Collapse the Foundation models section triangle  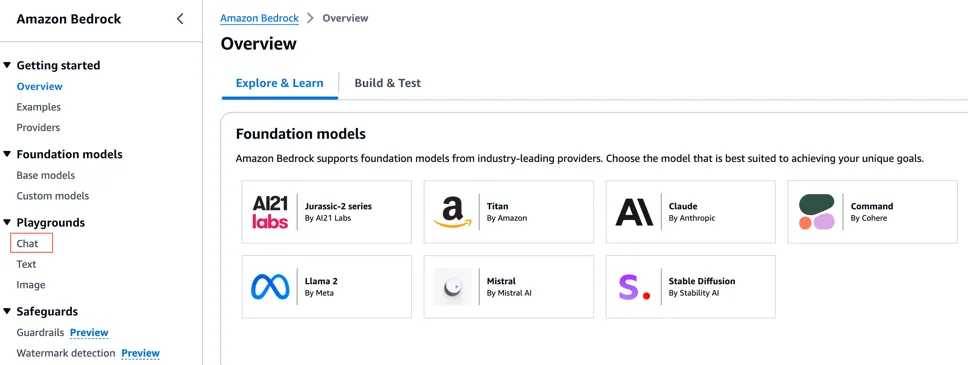click(x=7, y=154)
